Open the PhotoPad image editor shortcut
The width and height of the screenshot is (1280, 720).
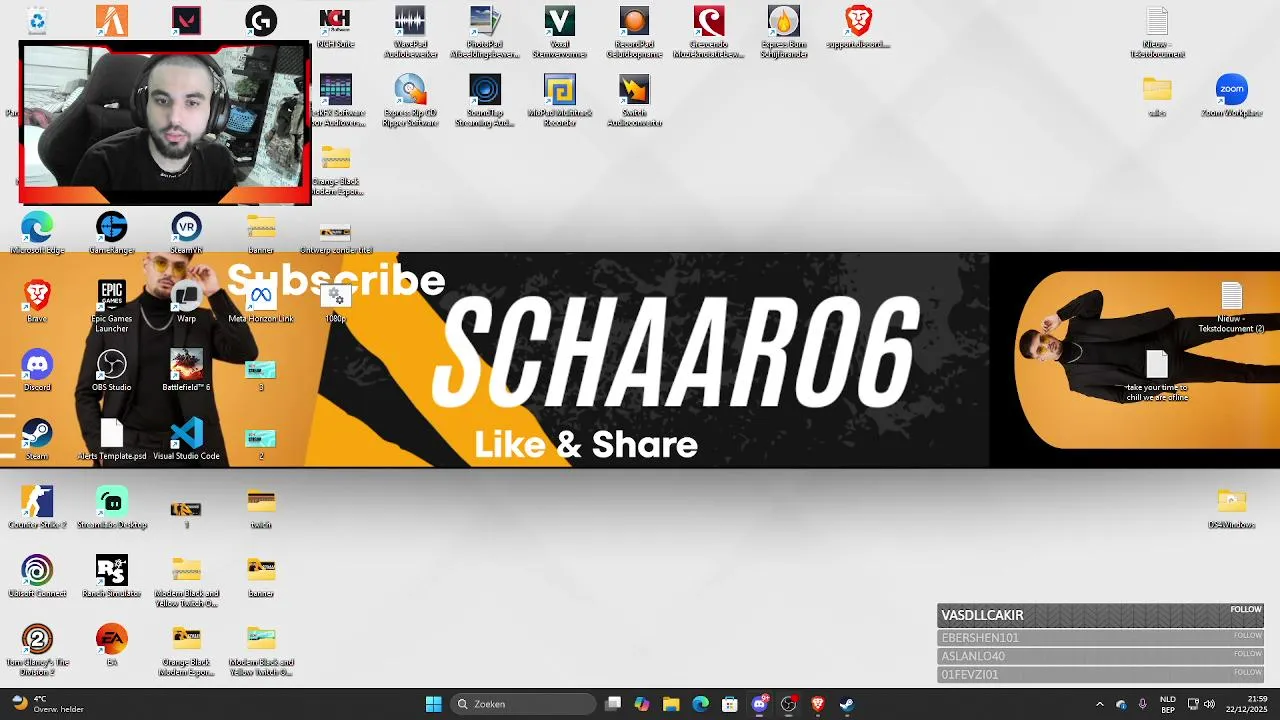click(x=485, y=32)
